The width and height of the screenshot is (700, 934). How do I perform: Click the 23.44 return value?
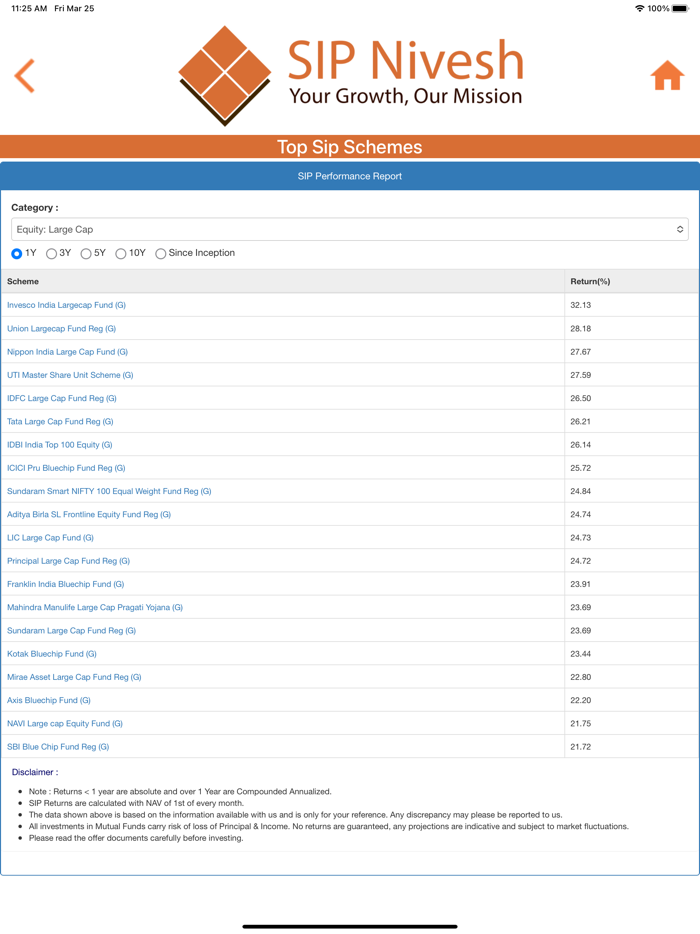click(581, 653)
